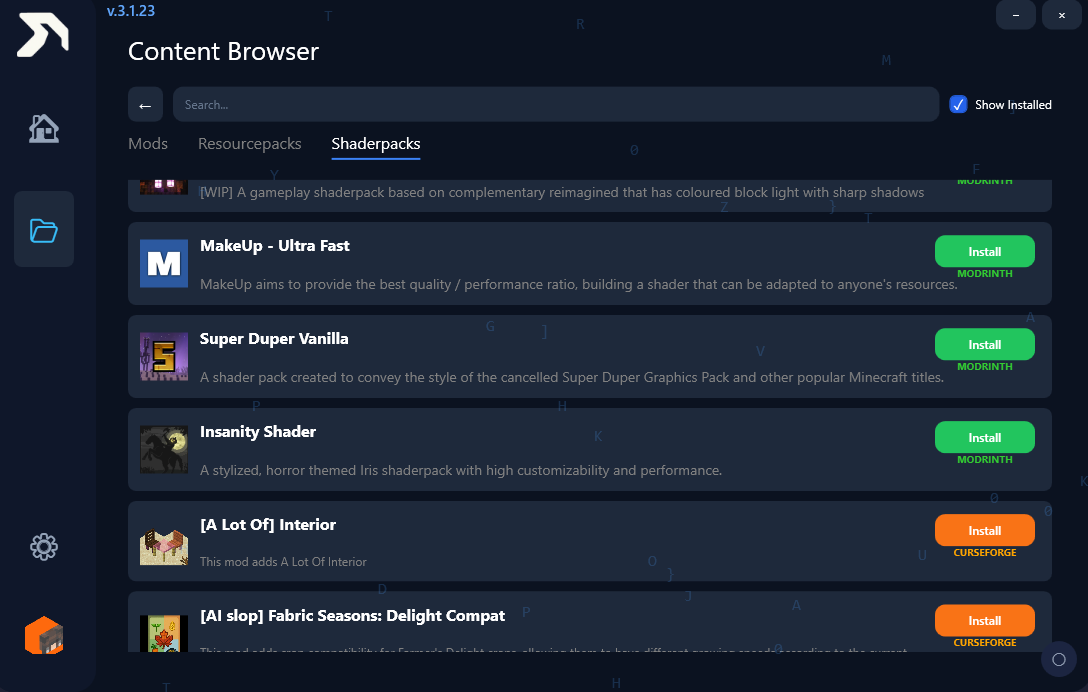Click the CURSEFORGE label under Interior Install
This screenshot has width=1088, height=692.
985,552
